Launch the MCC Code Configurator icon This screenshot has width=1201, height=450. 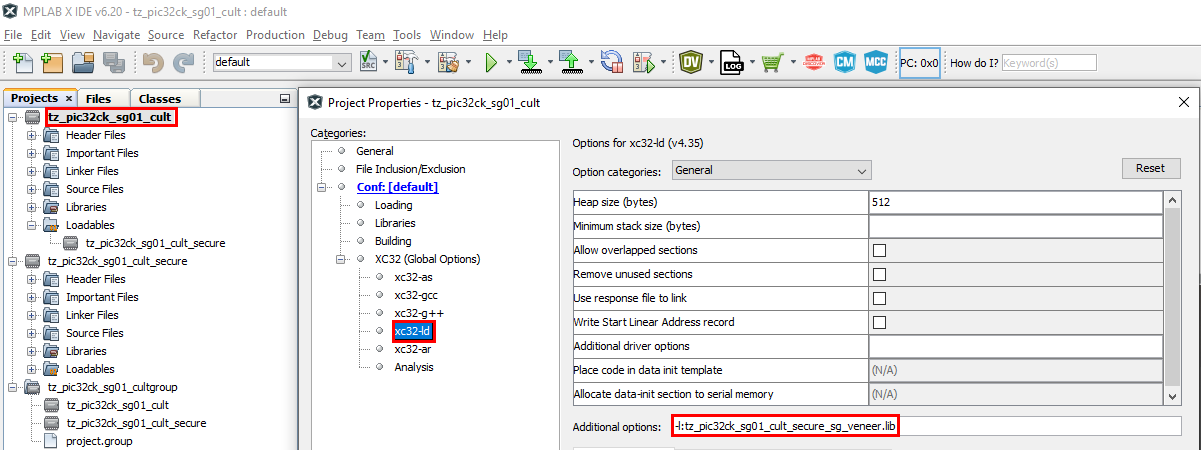tap(876, 62)
